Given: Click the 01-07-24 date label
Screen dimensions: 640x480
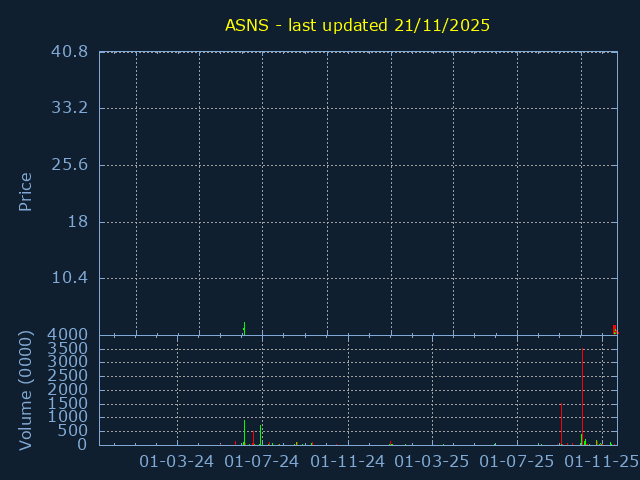Looking at the screenshot, I should coord(262,461).
